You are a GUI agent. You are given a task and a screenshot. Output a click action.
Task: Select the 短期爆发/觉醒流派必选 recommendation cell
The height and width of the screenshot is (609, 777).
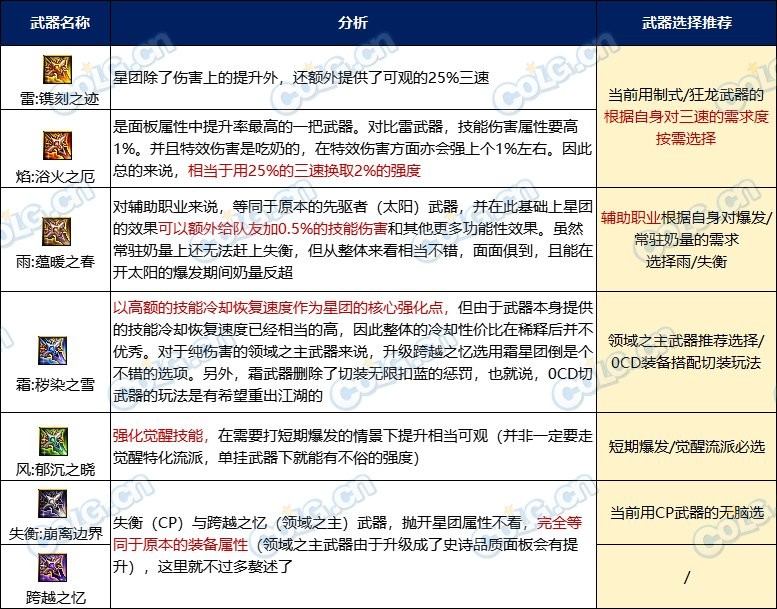coord(686,446)
